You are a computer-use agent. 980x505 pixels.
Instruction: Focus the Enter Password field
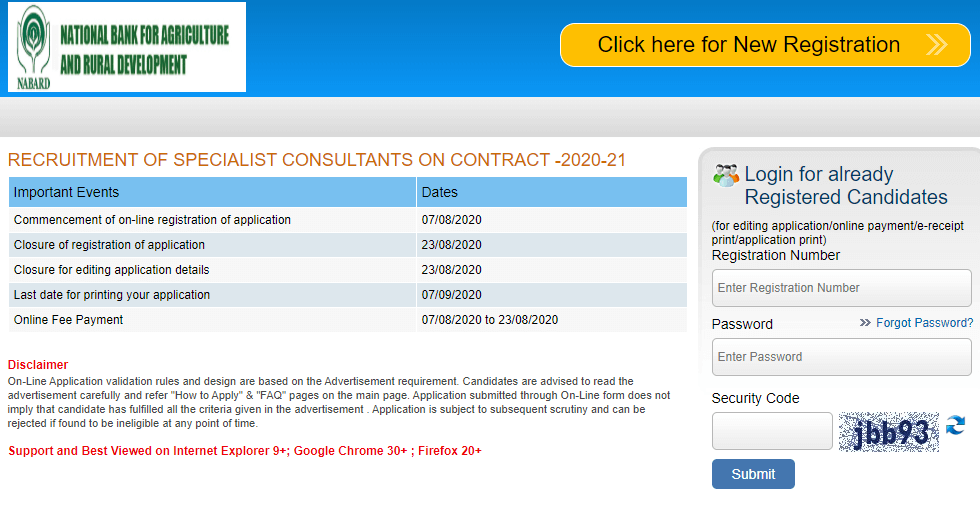[841, 357]
